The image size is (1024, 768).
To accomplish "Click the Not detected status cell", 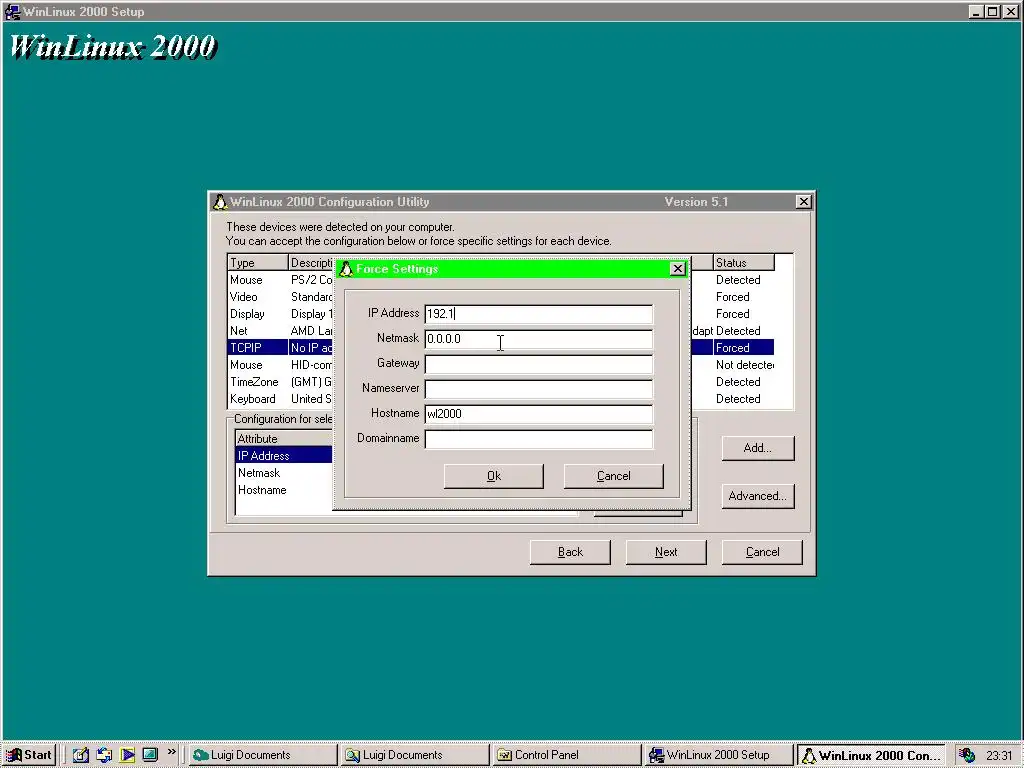I will (x=744, y=364).
